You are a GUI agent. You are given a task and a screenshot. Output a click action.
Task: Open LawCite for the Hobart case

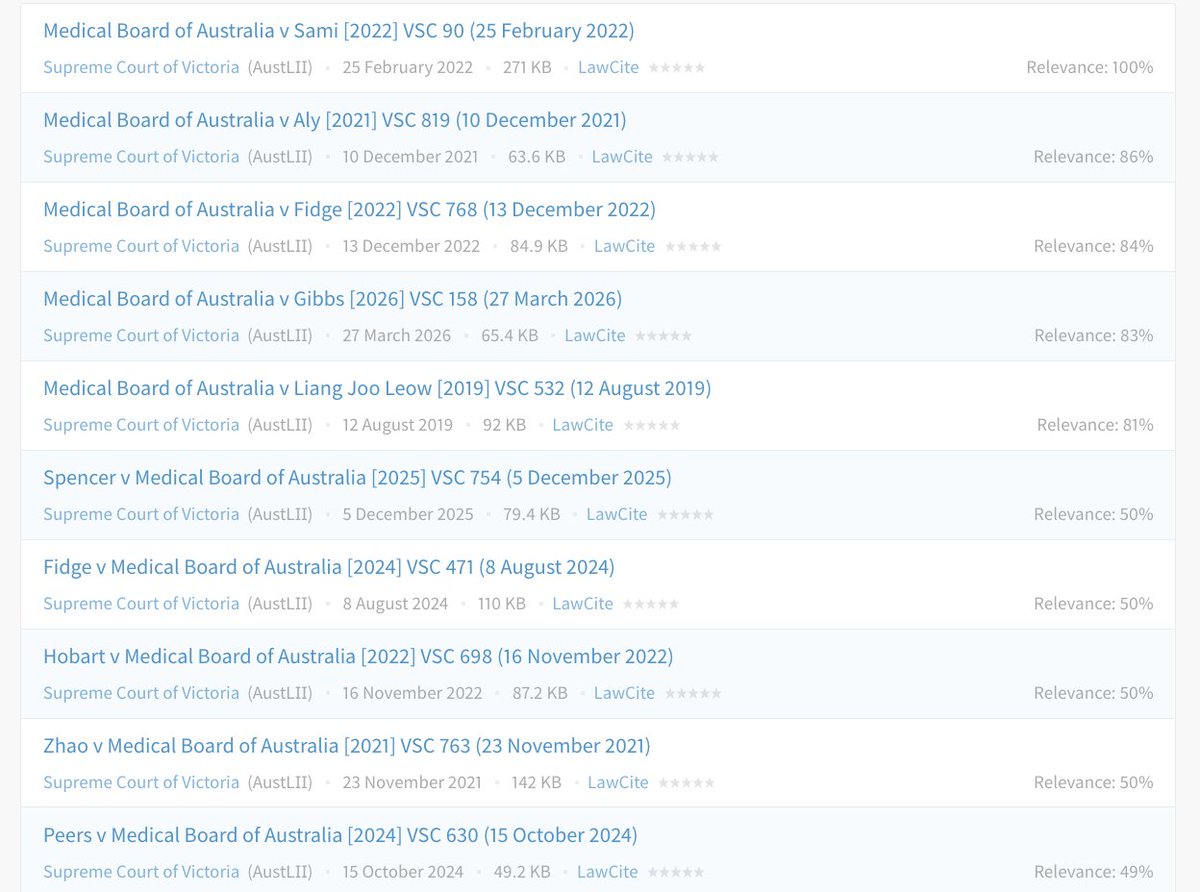(625, 692)
